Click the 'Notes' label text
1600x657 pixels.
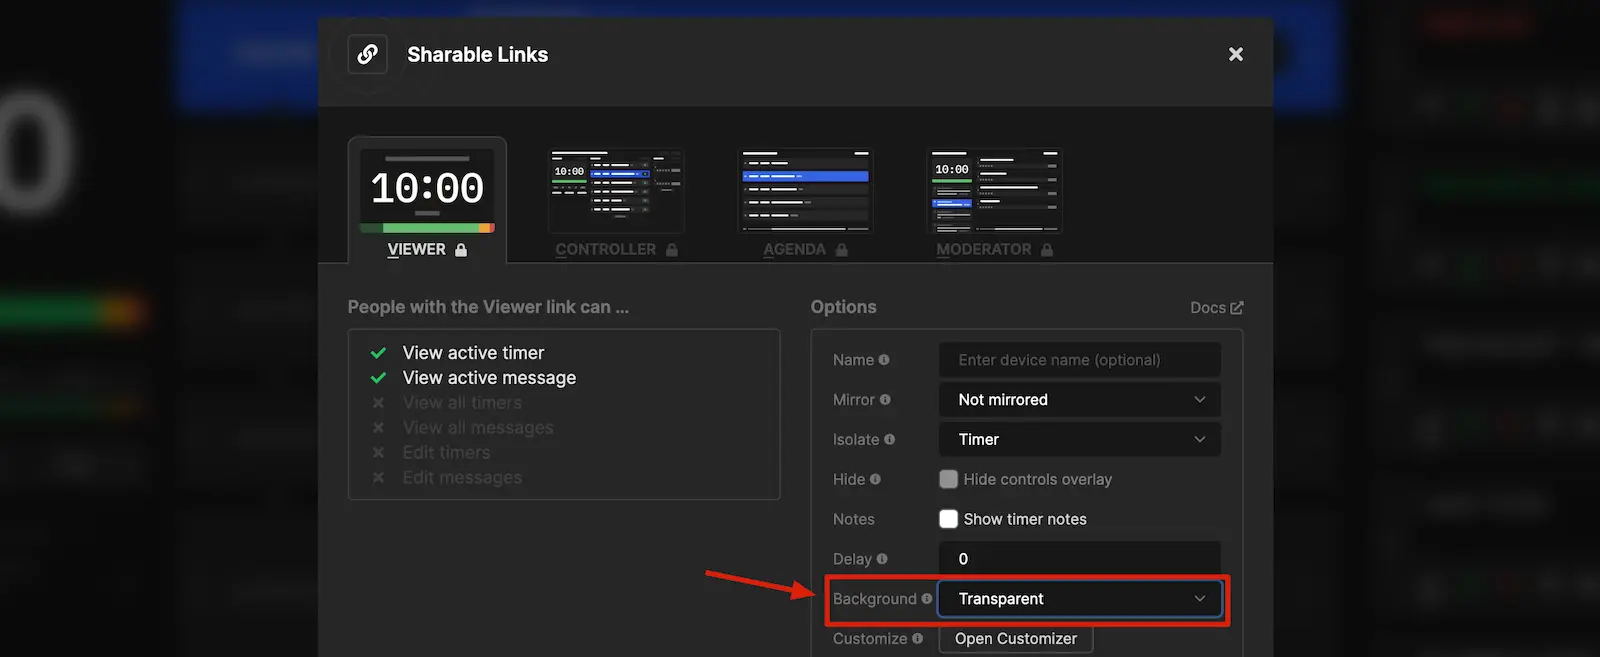pos(854,519)
